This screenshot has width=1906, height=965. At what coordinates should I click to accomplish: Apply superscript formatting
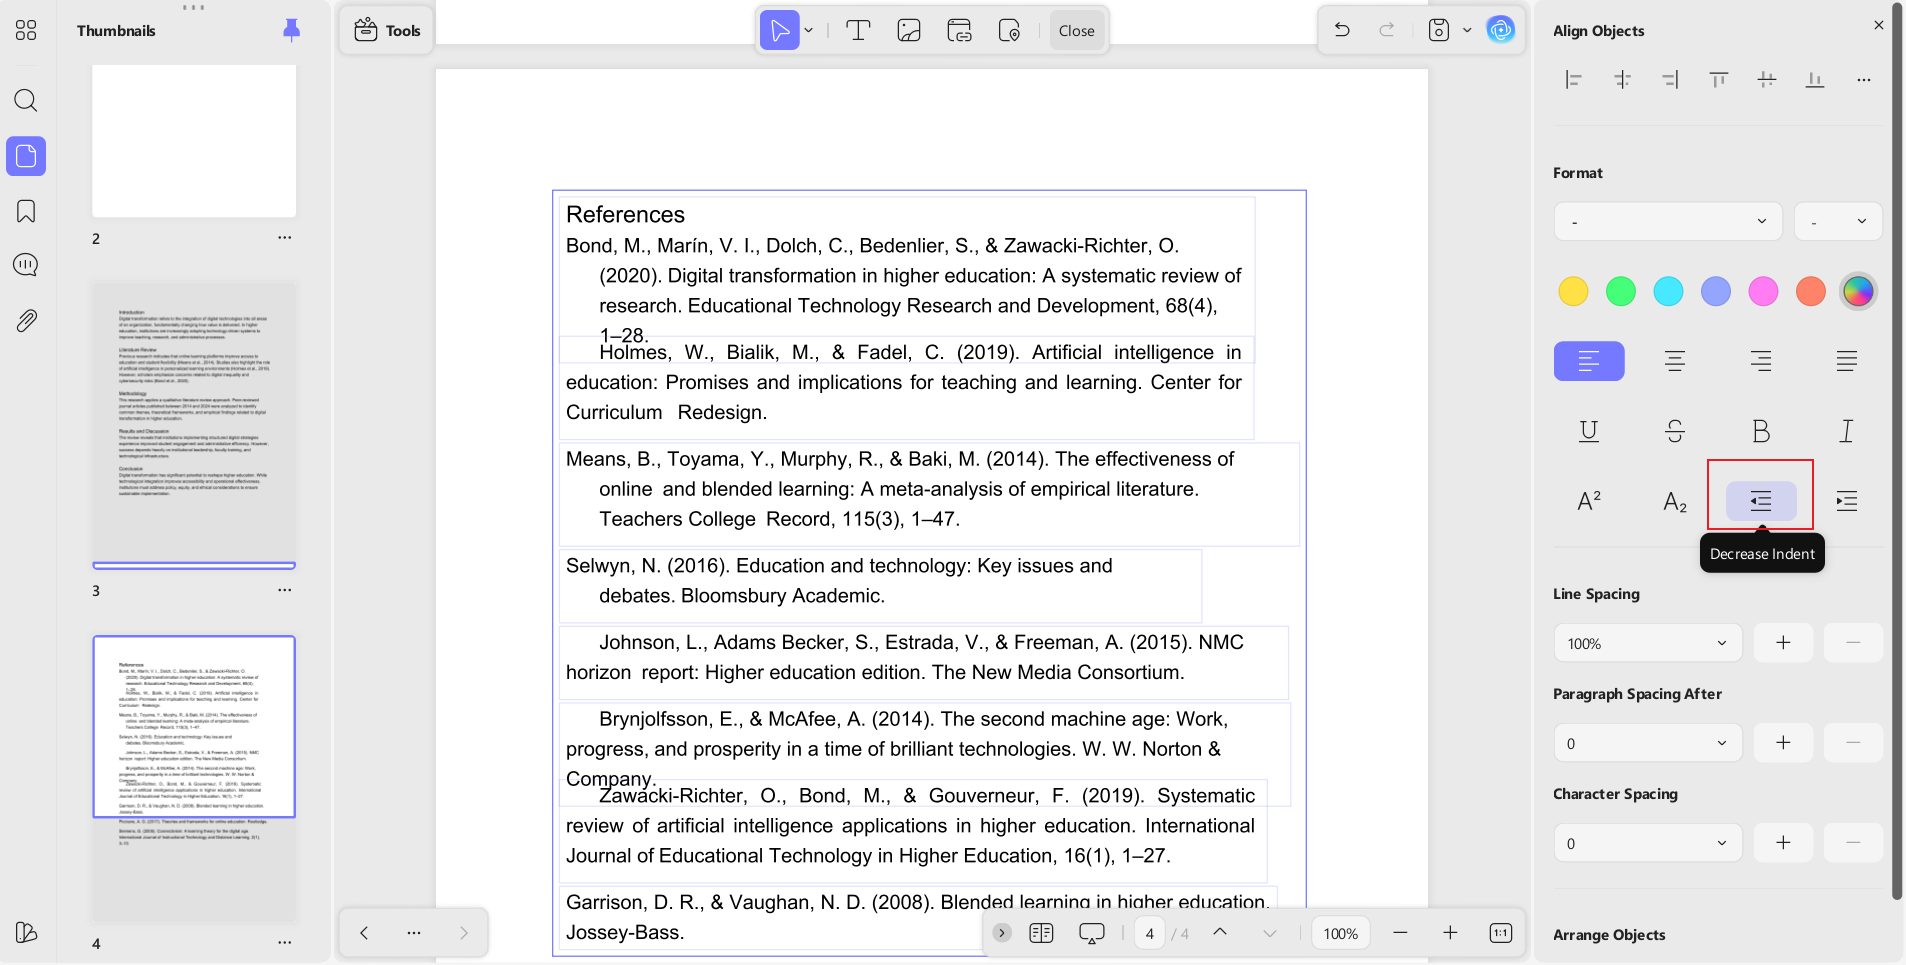tap(1589, 501)
